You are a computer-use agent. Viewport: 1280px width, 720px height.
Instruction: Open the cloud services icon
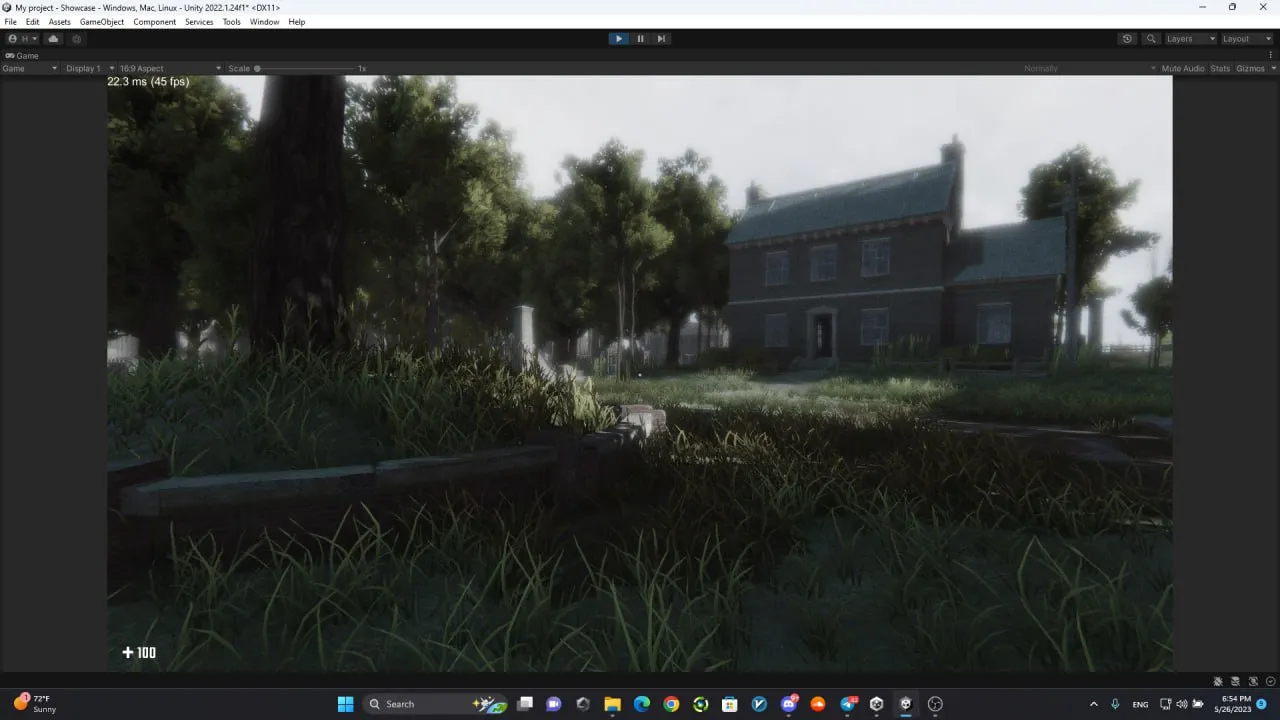tap(53, 39)
